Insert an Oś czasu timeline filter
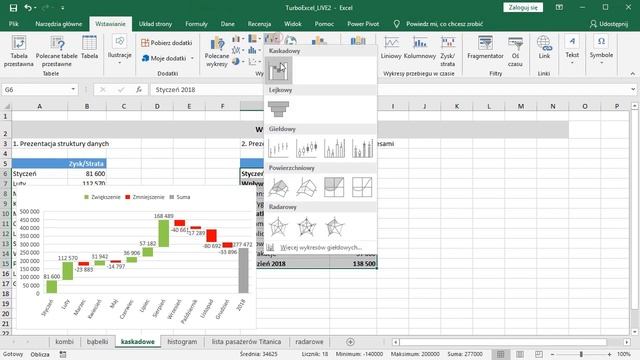 (x=516, y=51)
